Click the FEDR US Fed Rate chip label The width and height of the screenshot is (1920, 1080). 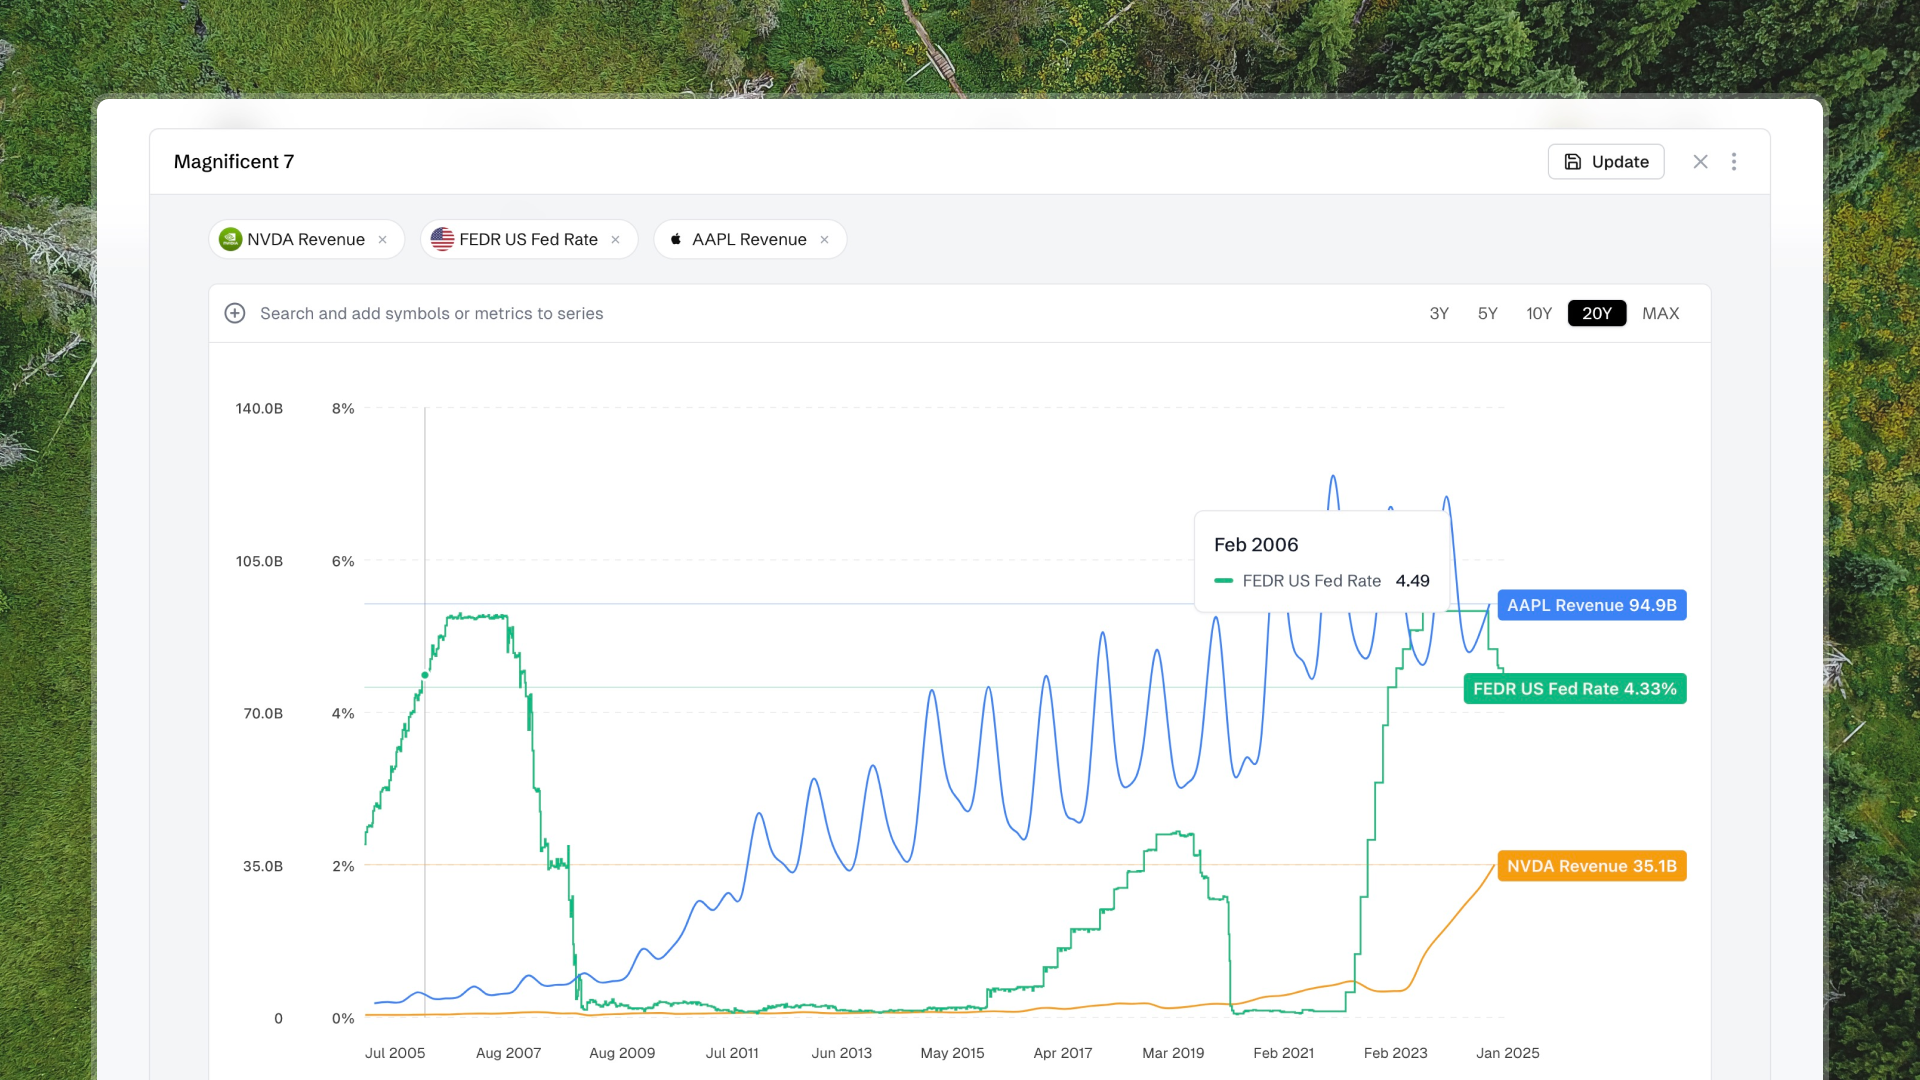(529, 240)
